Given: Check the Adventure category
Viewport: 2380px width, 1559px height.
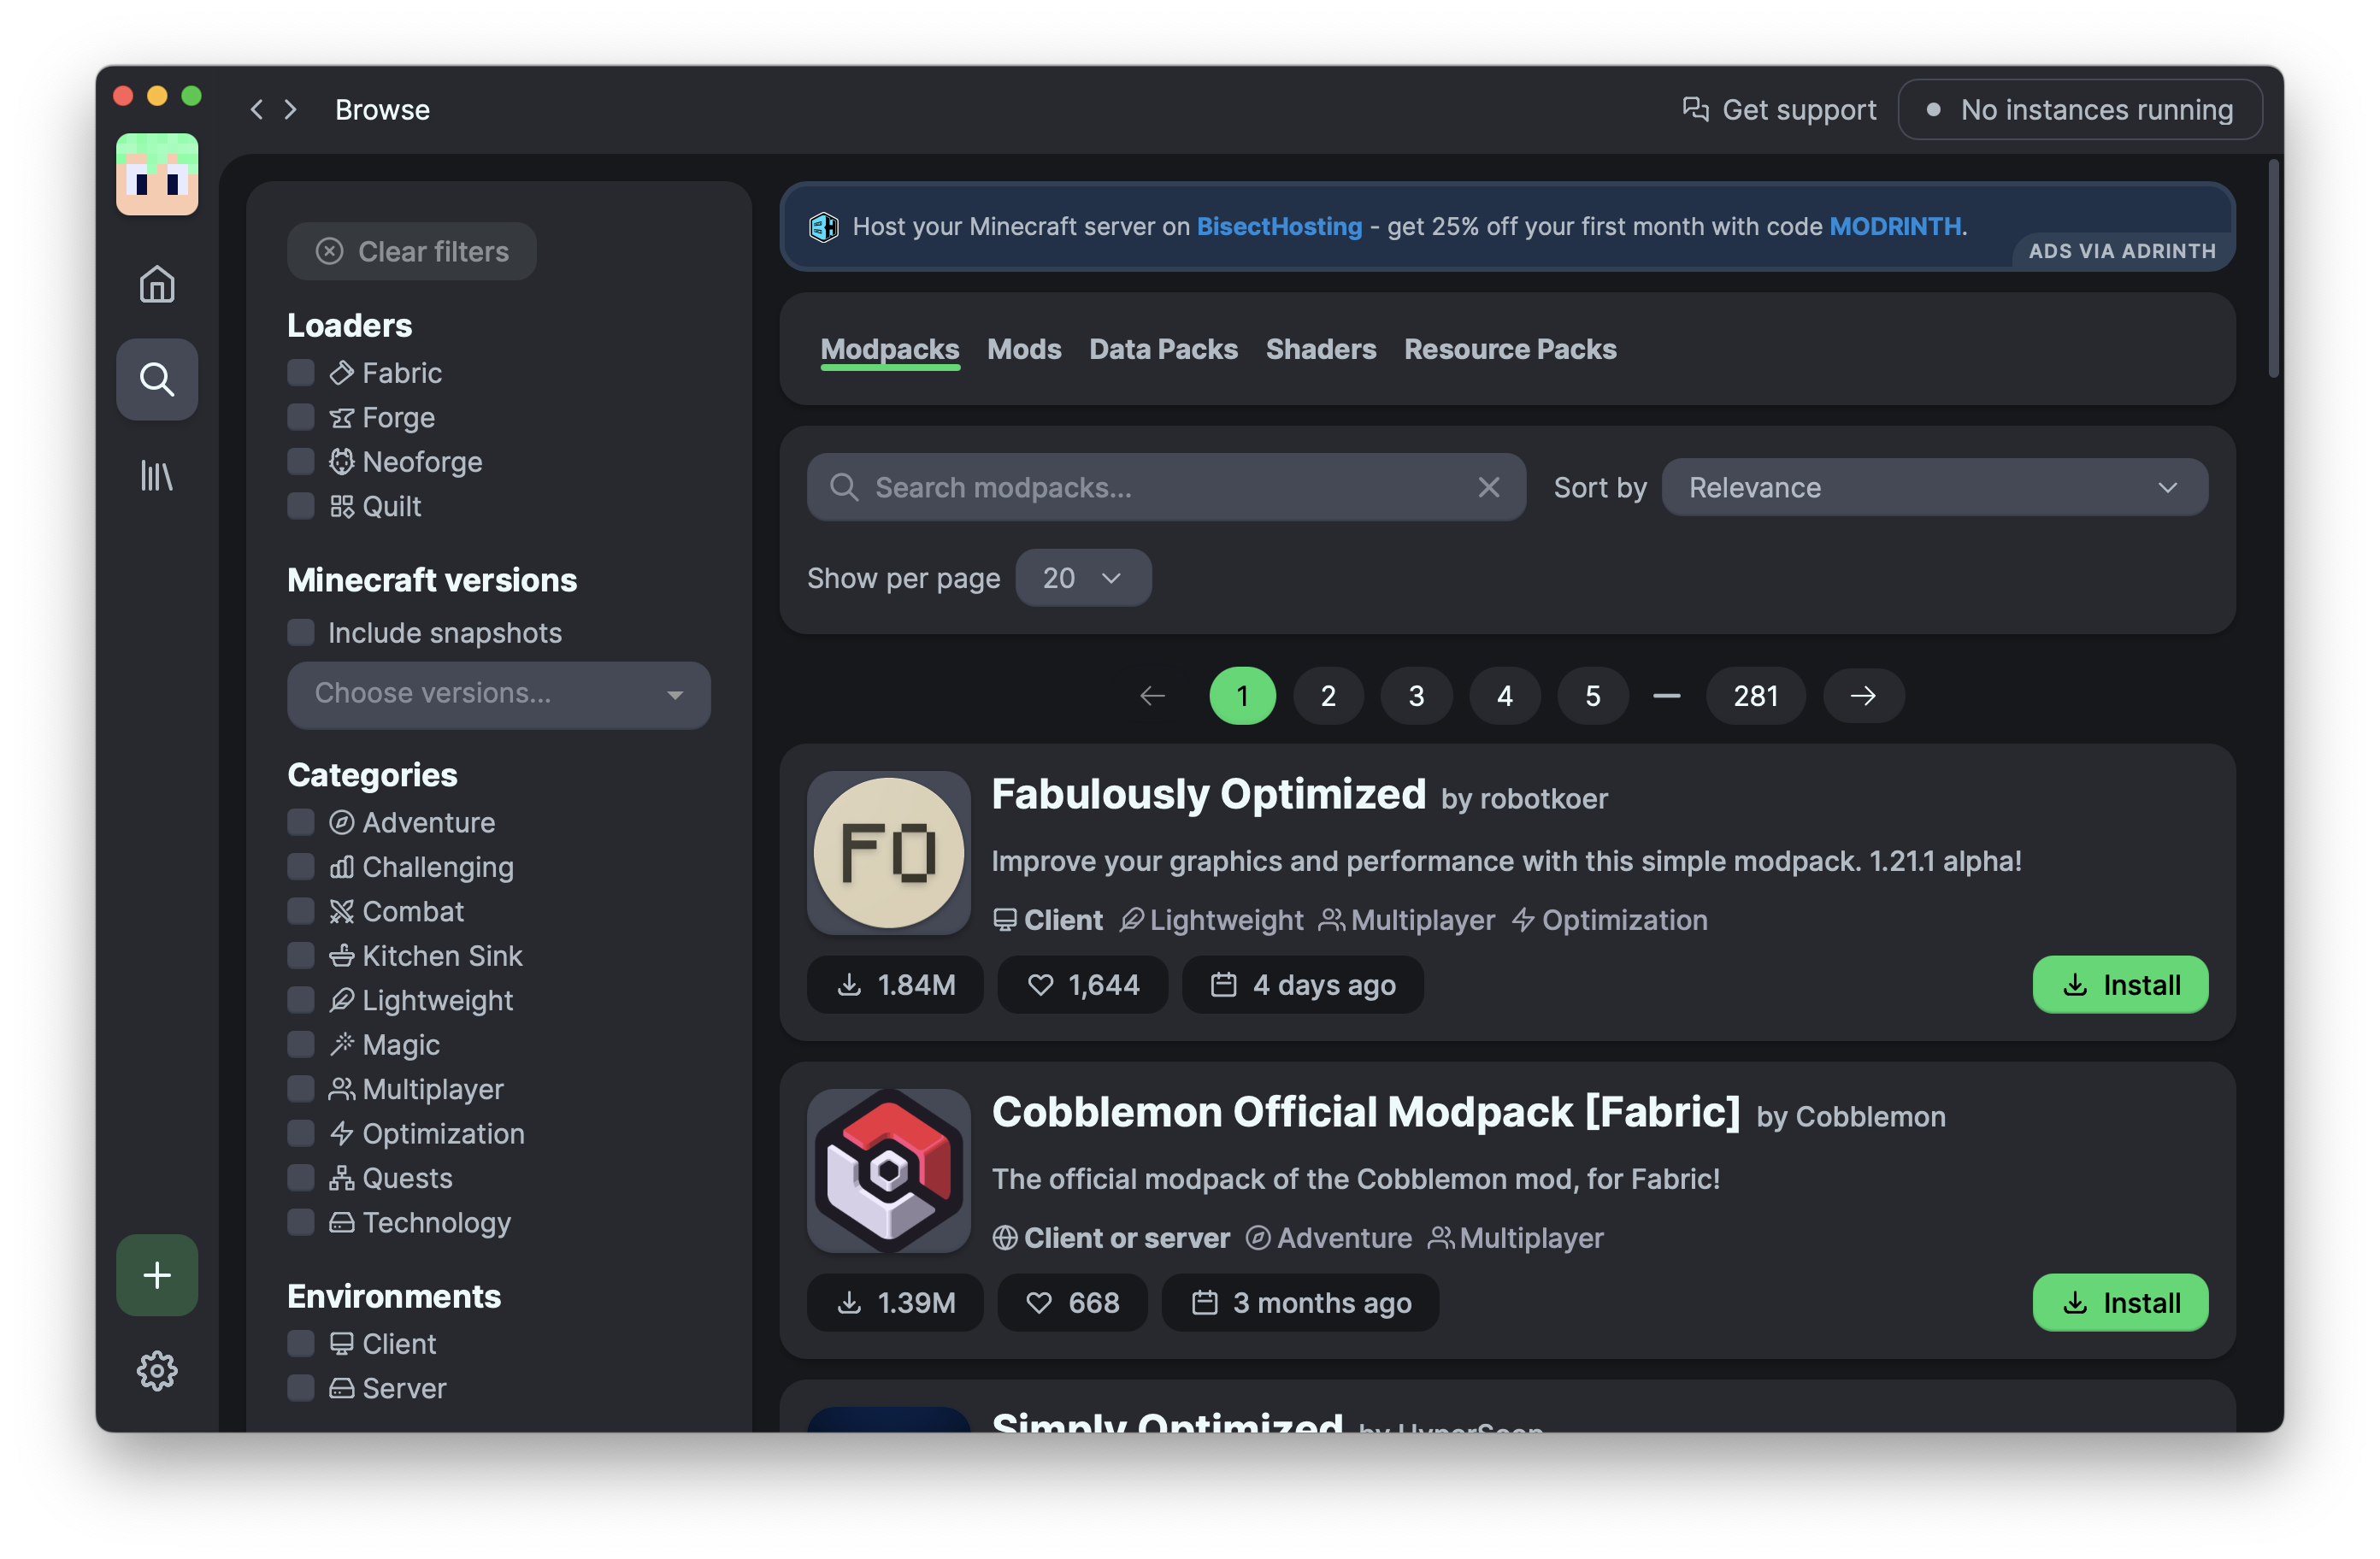Looking at the screenshot, I should [301, 822].
